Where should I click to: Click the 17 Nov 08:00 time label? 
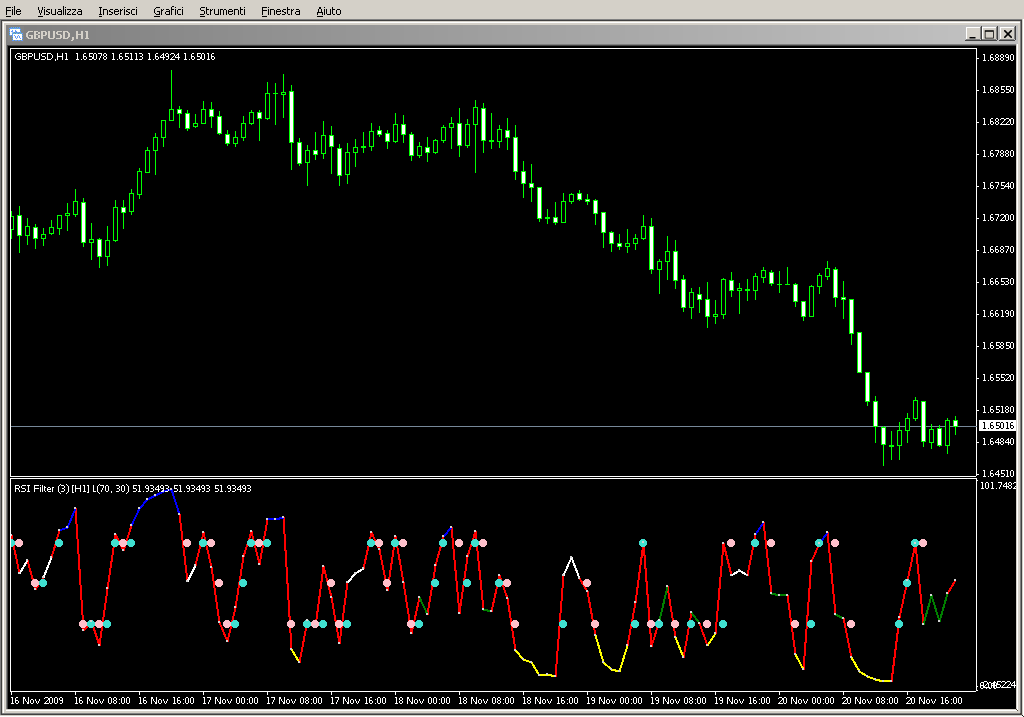pyautogui.click(x=294, y=701)
